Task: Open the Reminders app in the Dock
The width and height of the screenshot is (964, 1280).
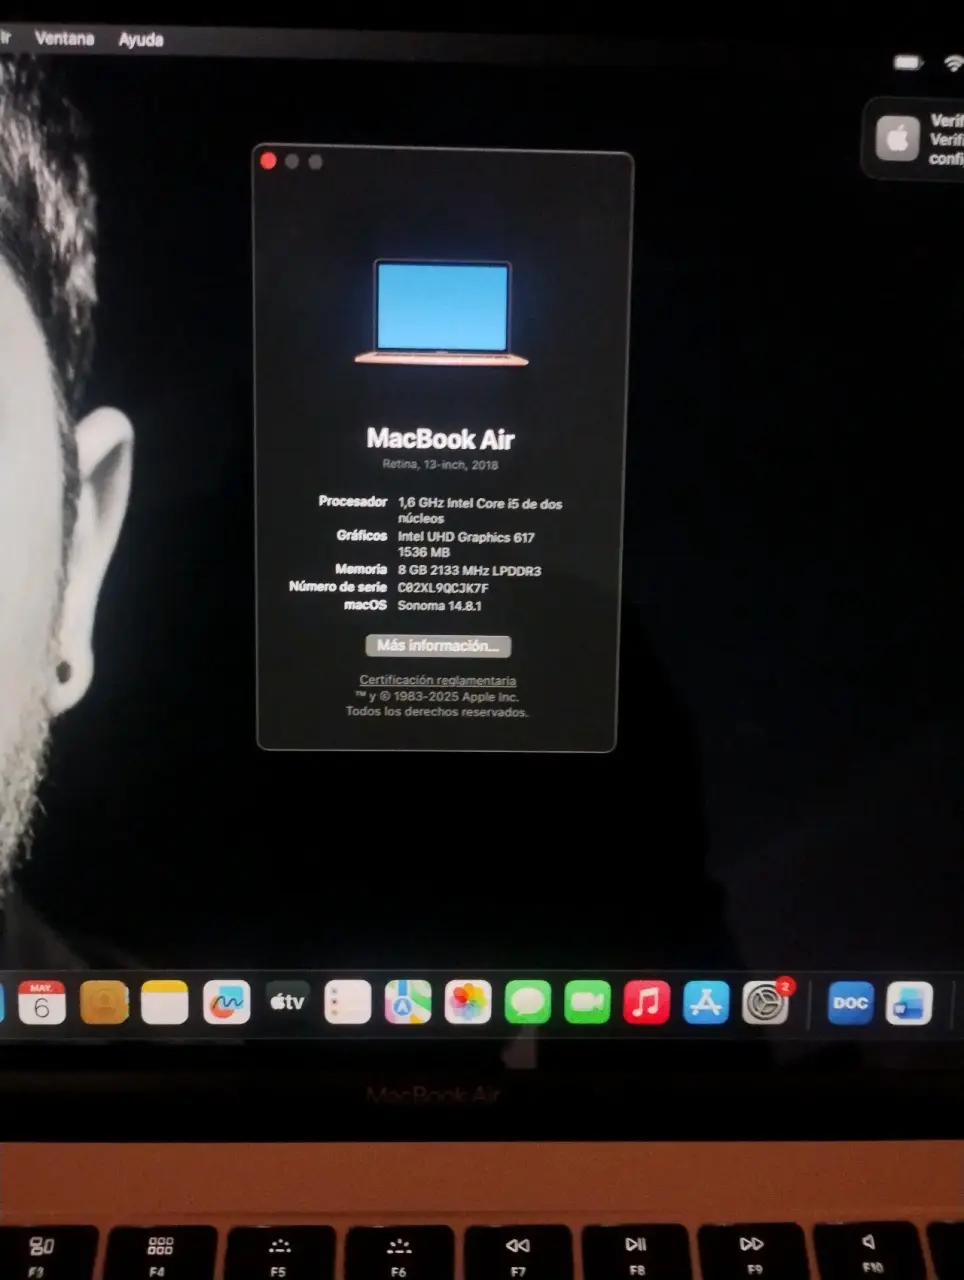Action: [x=347, y=1002]
